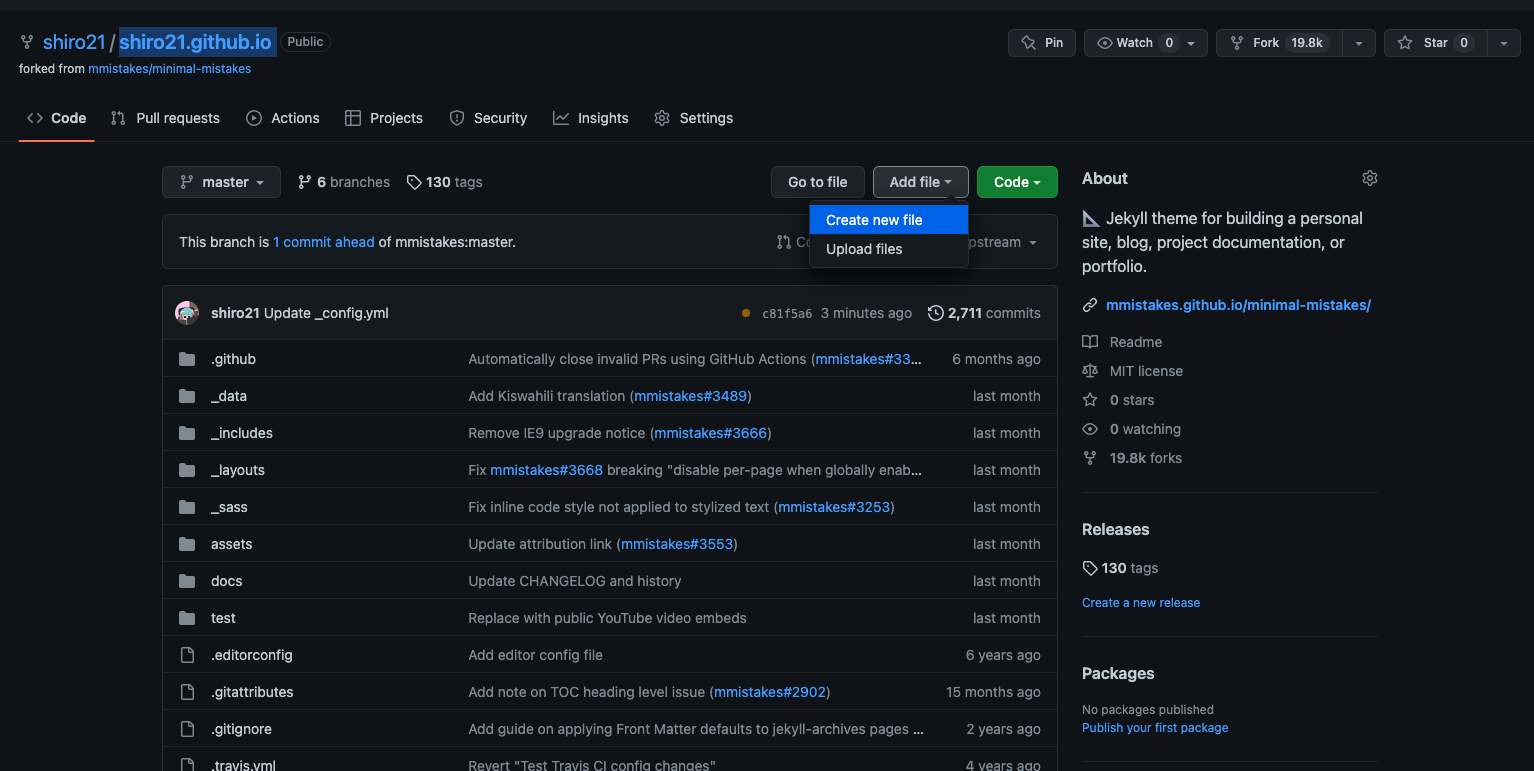Choose Upload files from menu
Screen dimensions: 1534x771
889,249
